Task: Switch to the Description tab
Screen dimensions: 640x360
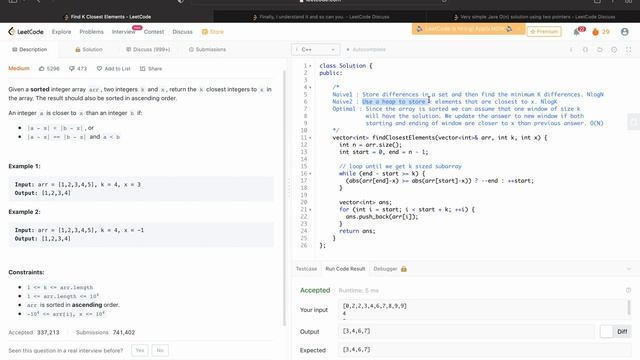Action: point(29,49)
